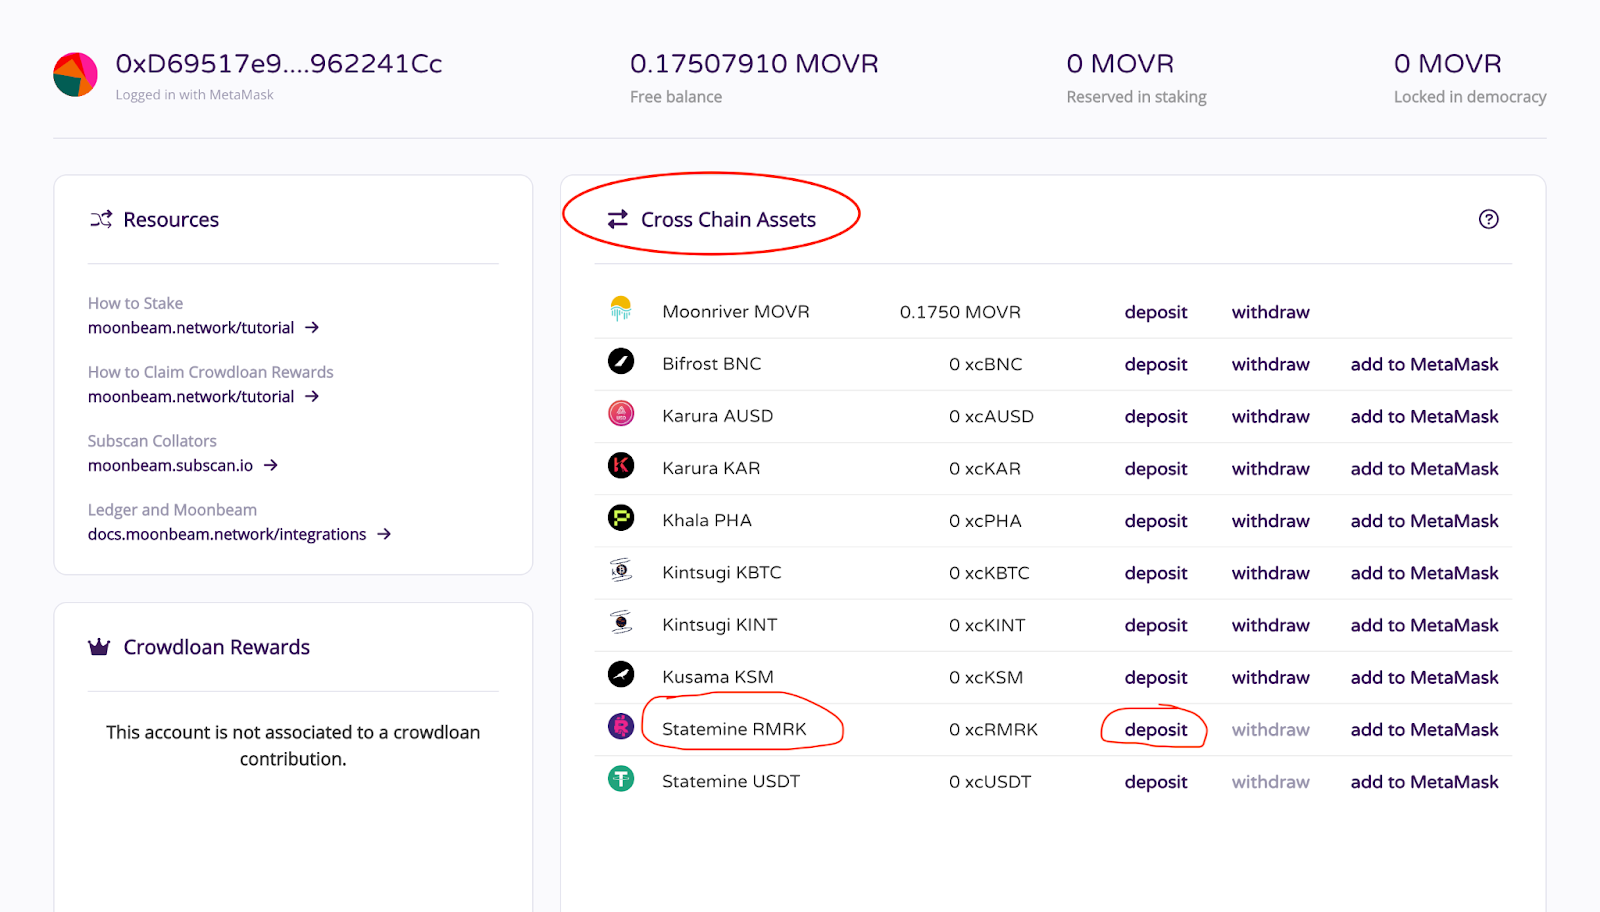Withdraw Karura KAR
The height and width of the screenshot is (912, 1600).
1270,469
